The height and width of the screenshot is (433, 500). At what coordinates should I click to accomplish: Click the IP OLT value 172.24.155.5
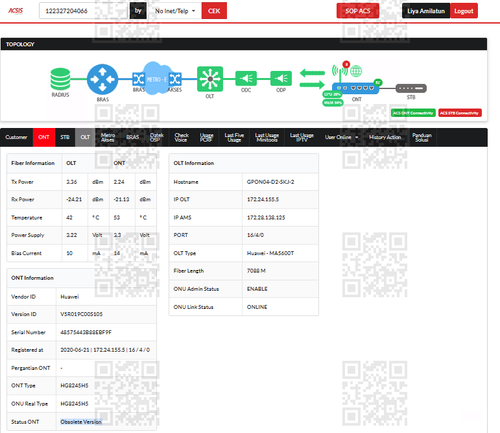[263, 199]
